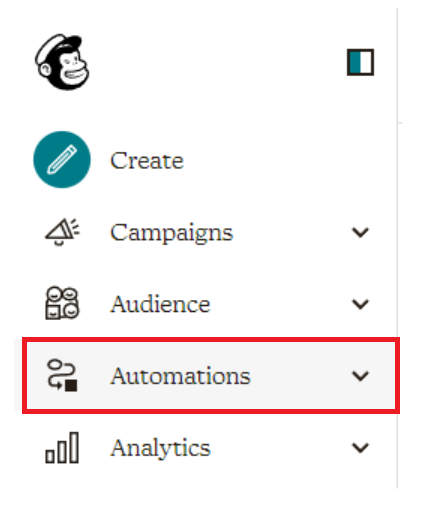Expand the Audience chevron arrow

point(360,304)
